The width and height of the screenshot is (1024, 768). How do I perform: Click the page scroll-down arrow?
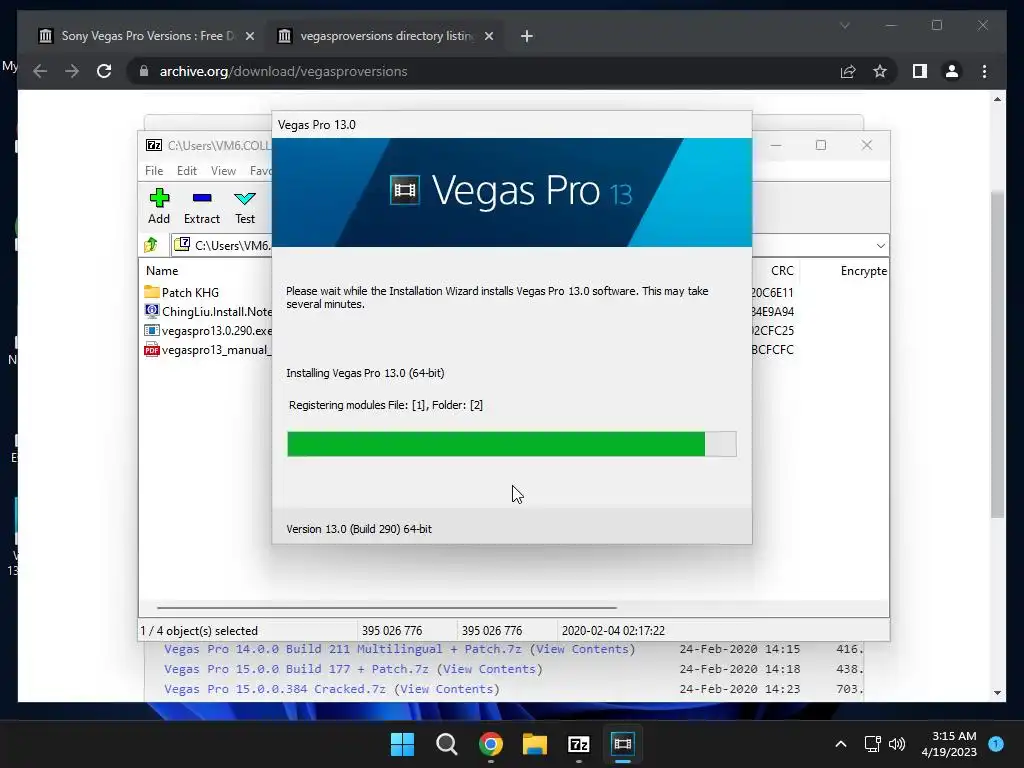997,693
